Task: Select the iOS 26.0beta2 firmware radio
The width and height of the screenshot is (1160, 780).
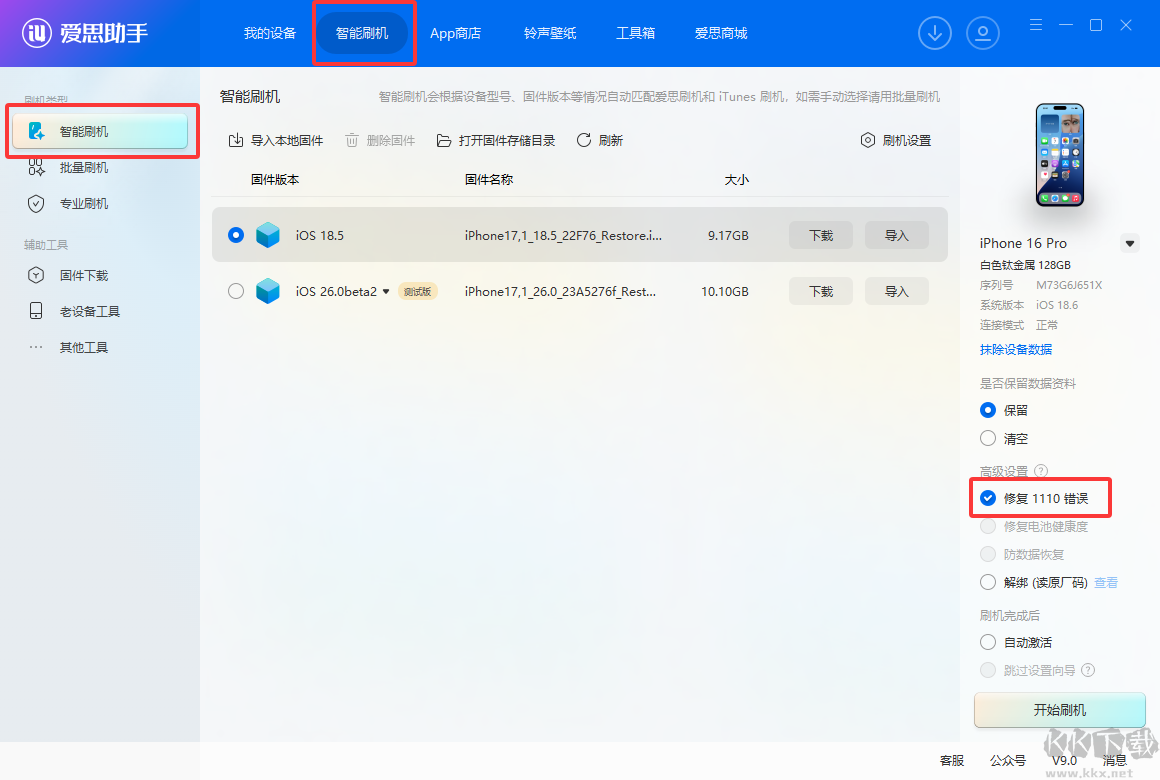Action: tap(236, 291)
